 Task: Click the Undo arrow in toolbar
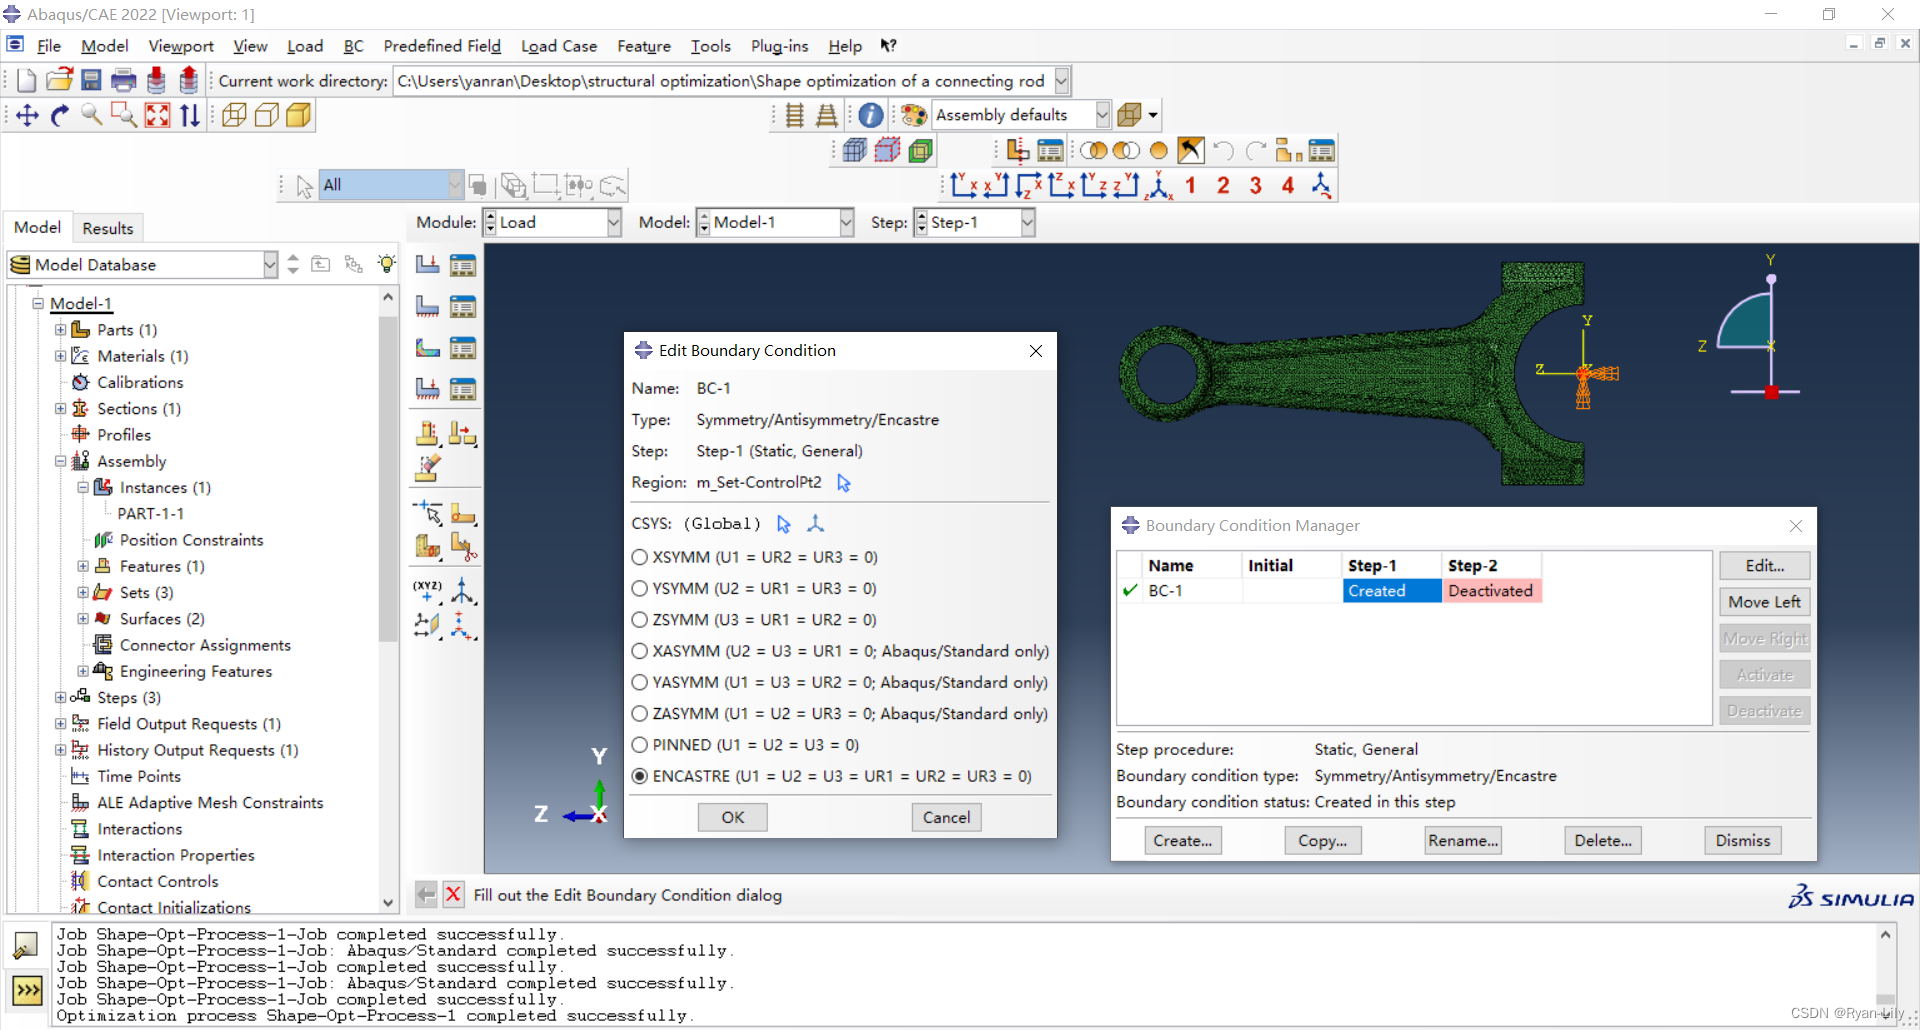click(x=1223, y=151)
